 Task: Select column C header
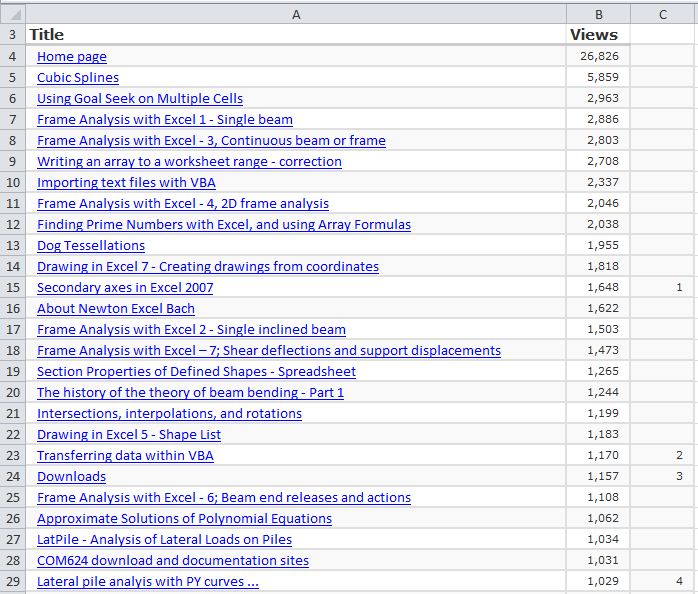tap(664, 13)
